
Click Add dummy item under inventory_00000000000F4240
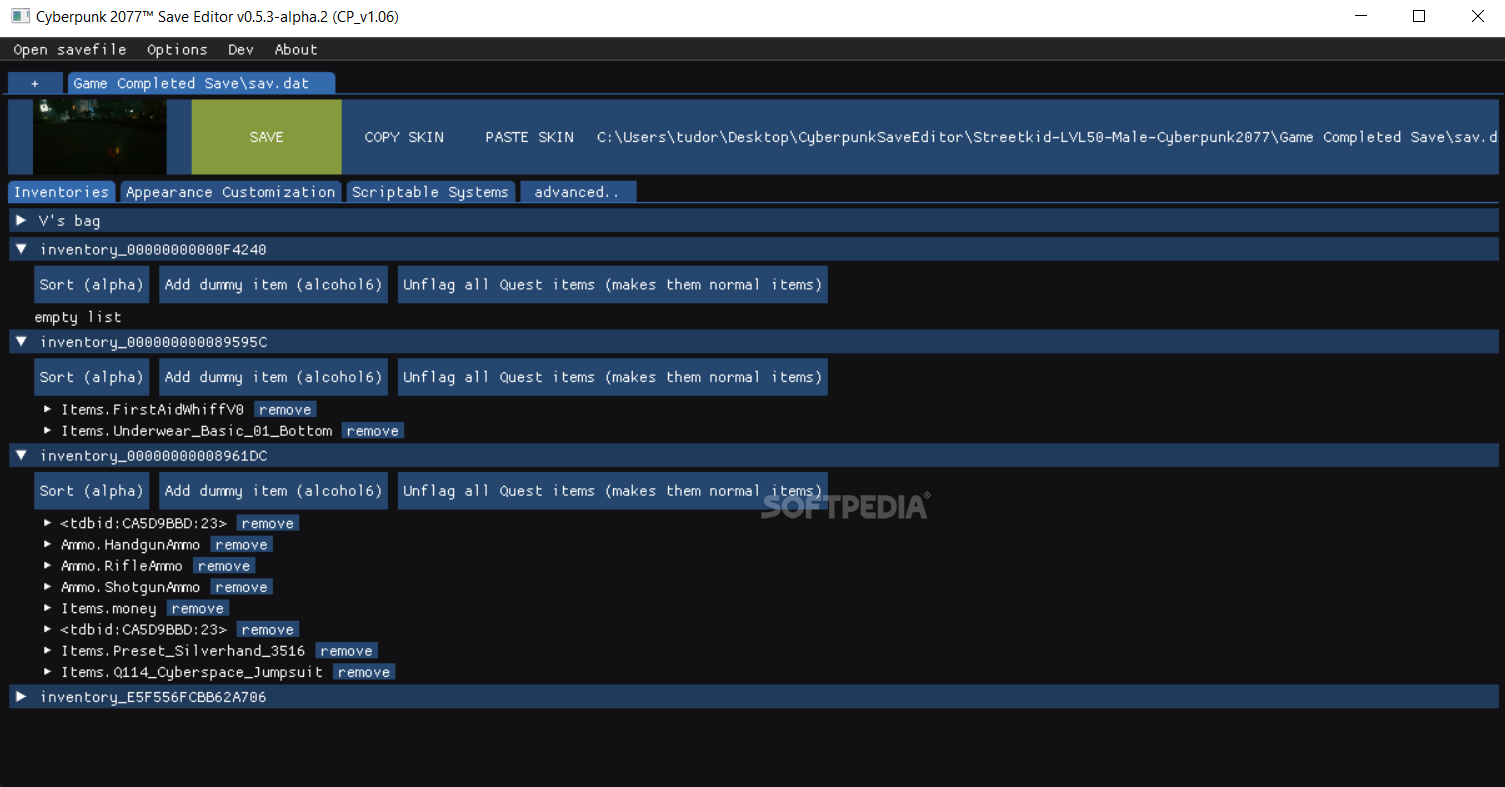point(273,285)
